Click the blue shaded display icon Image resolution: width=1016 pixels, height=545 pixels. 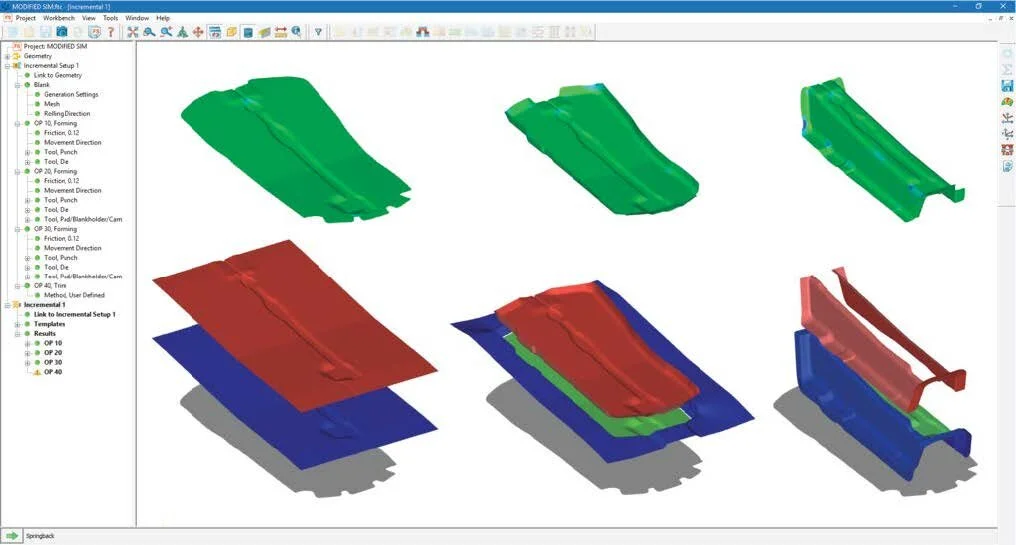(248, 31)
